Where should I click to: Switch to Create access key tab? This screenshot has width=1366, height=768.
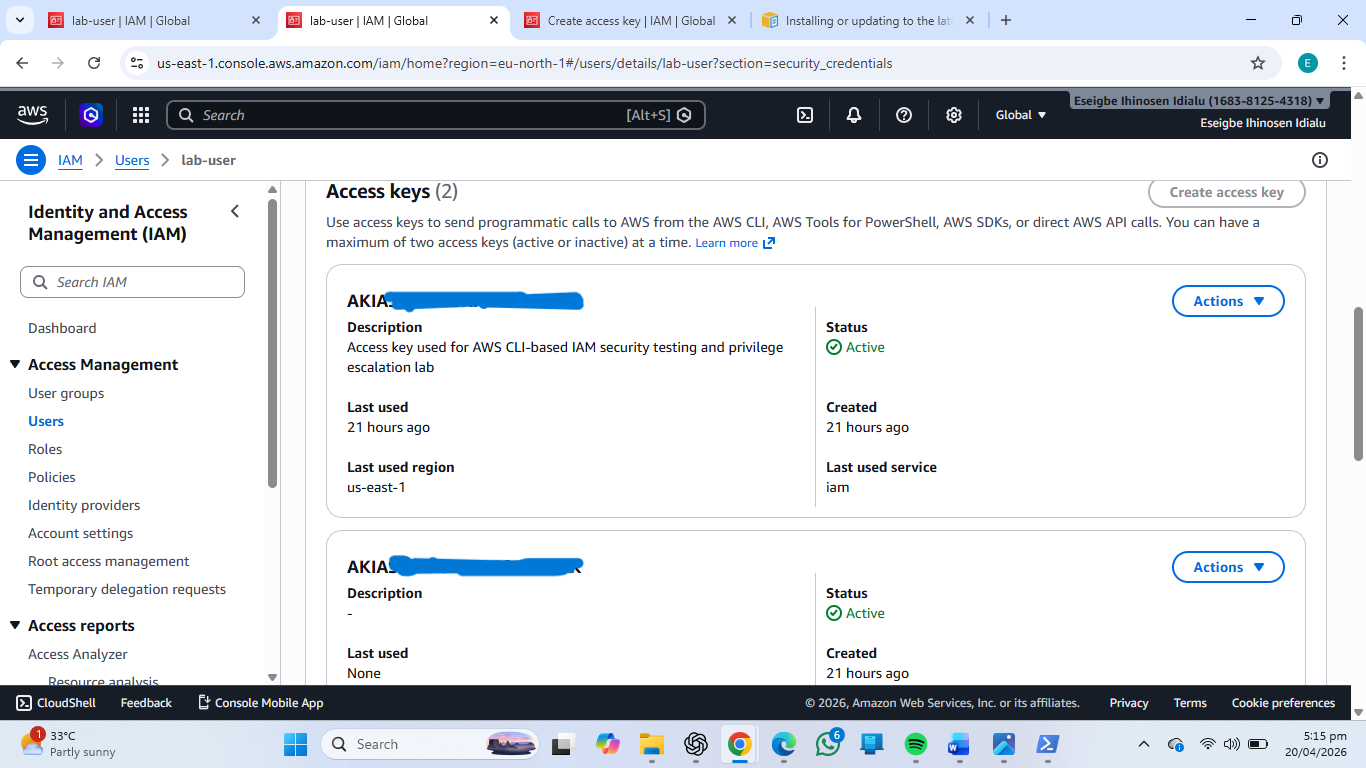(632, 20)
